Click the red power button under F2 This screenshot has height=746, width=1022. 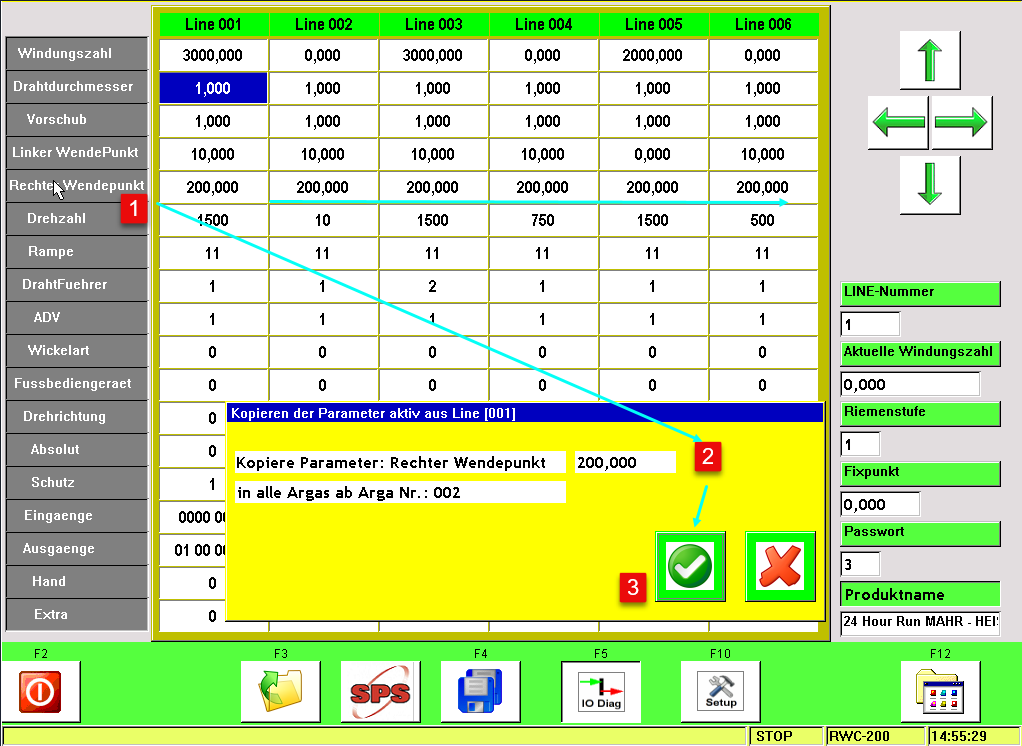[x=41, y=691]
